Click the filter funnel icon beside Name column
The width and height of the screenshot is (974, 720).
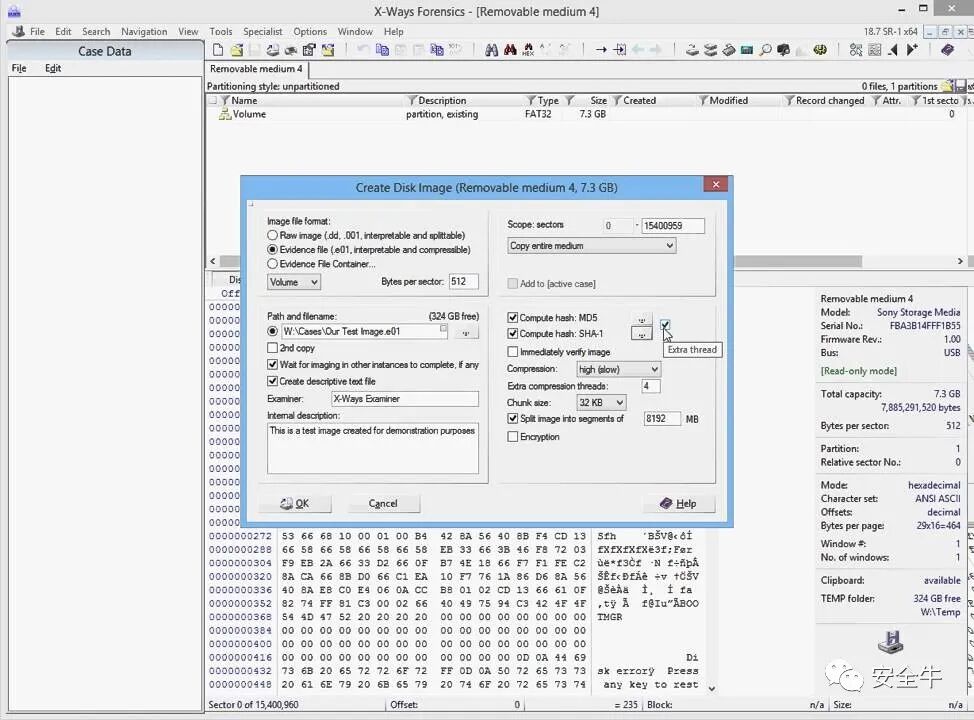225,100
